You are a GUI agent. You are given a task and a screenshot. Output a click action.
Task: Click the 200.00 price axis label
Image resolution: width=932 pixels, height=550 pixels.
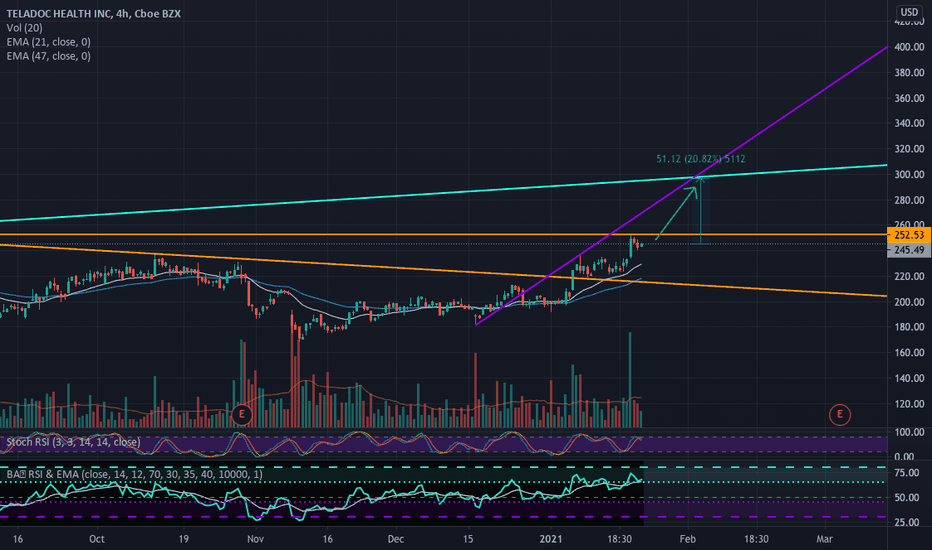(909, 302)
